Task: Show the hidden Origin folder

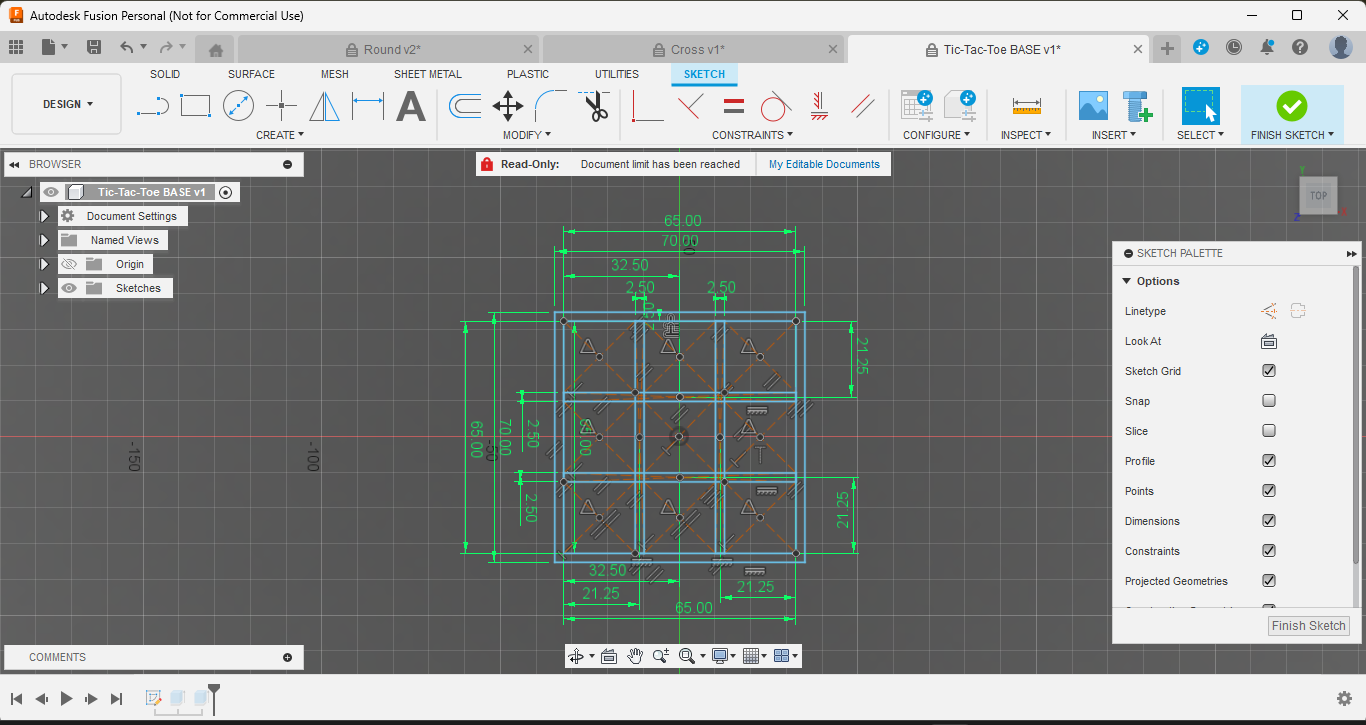Action: tap(69, 264)
